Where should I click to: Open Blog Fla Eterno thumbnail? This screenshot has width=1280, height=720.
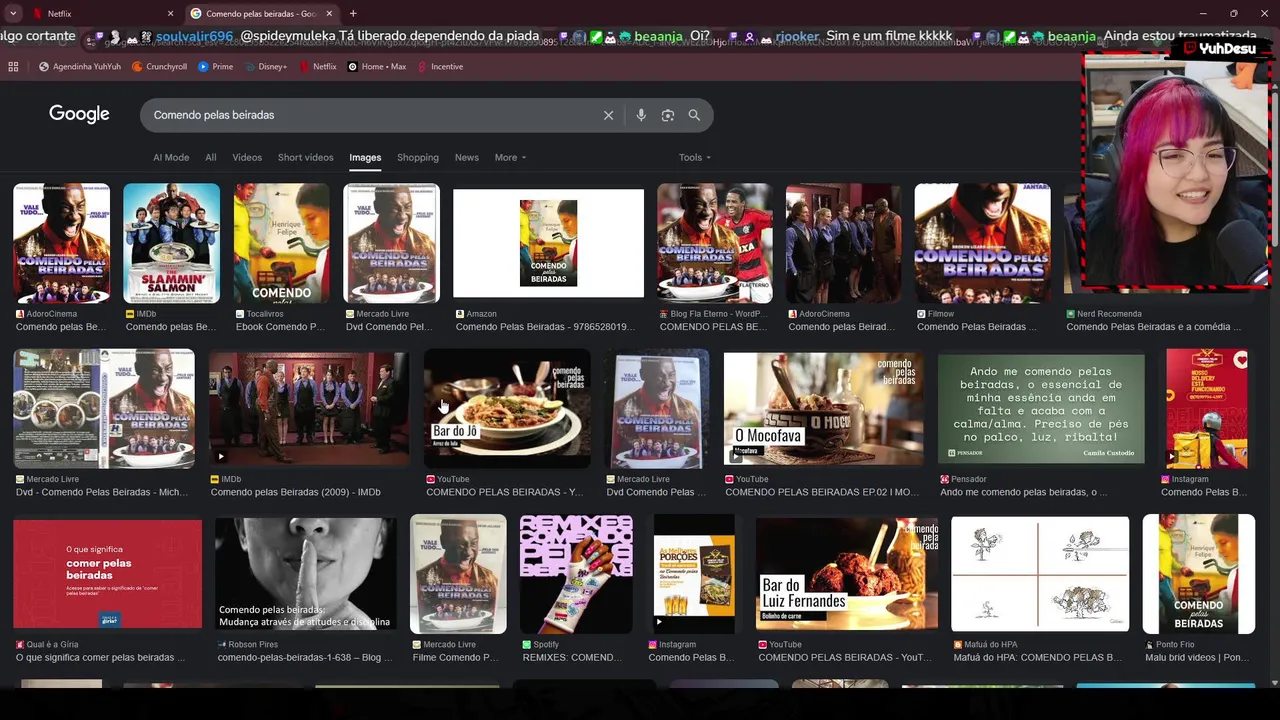click(714, 243)
